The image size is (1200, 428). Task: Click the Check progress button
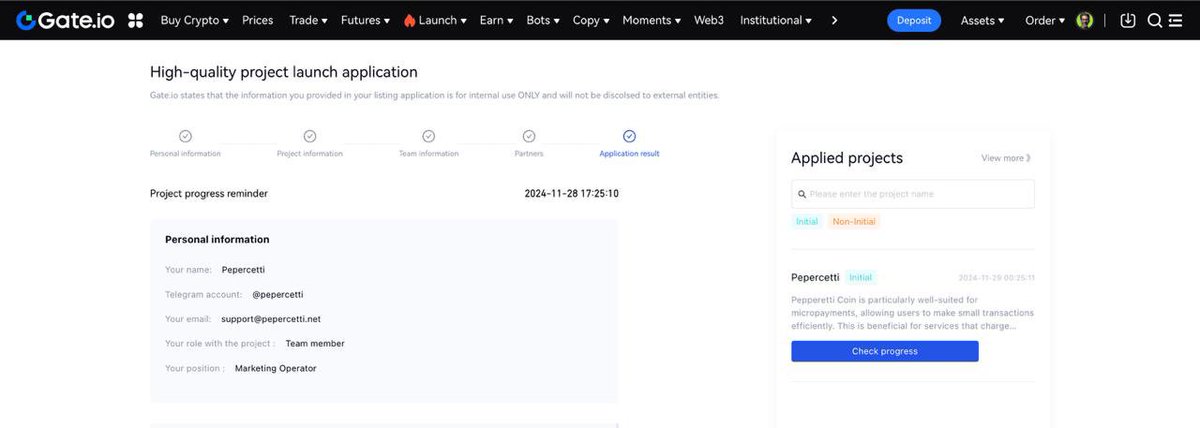click(885, 351)
